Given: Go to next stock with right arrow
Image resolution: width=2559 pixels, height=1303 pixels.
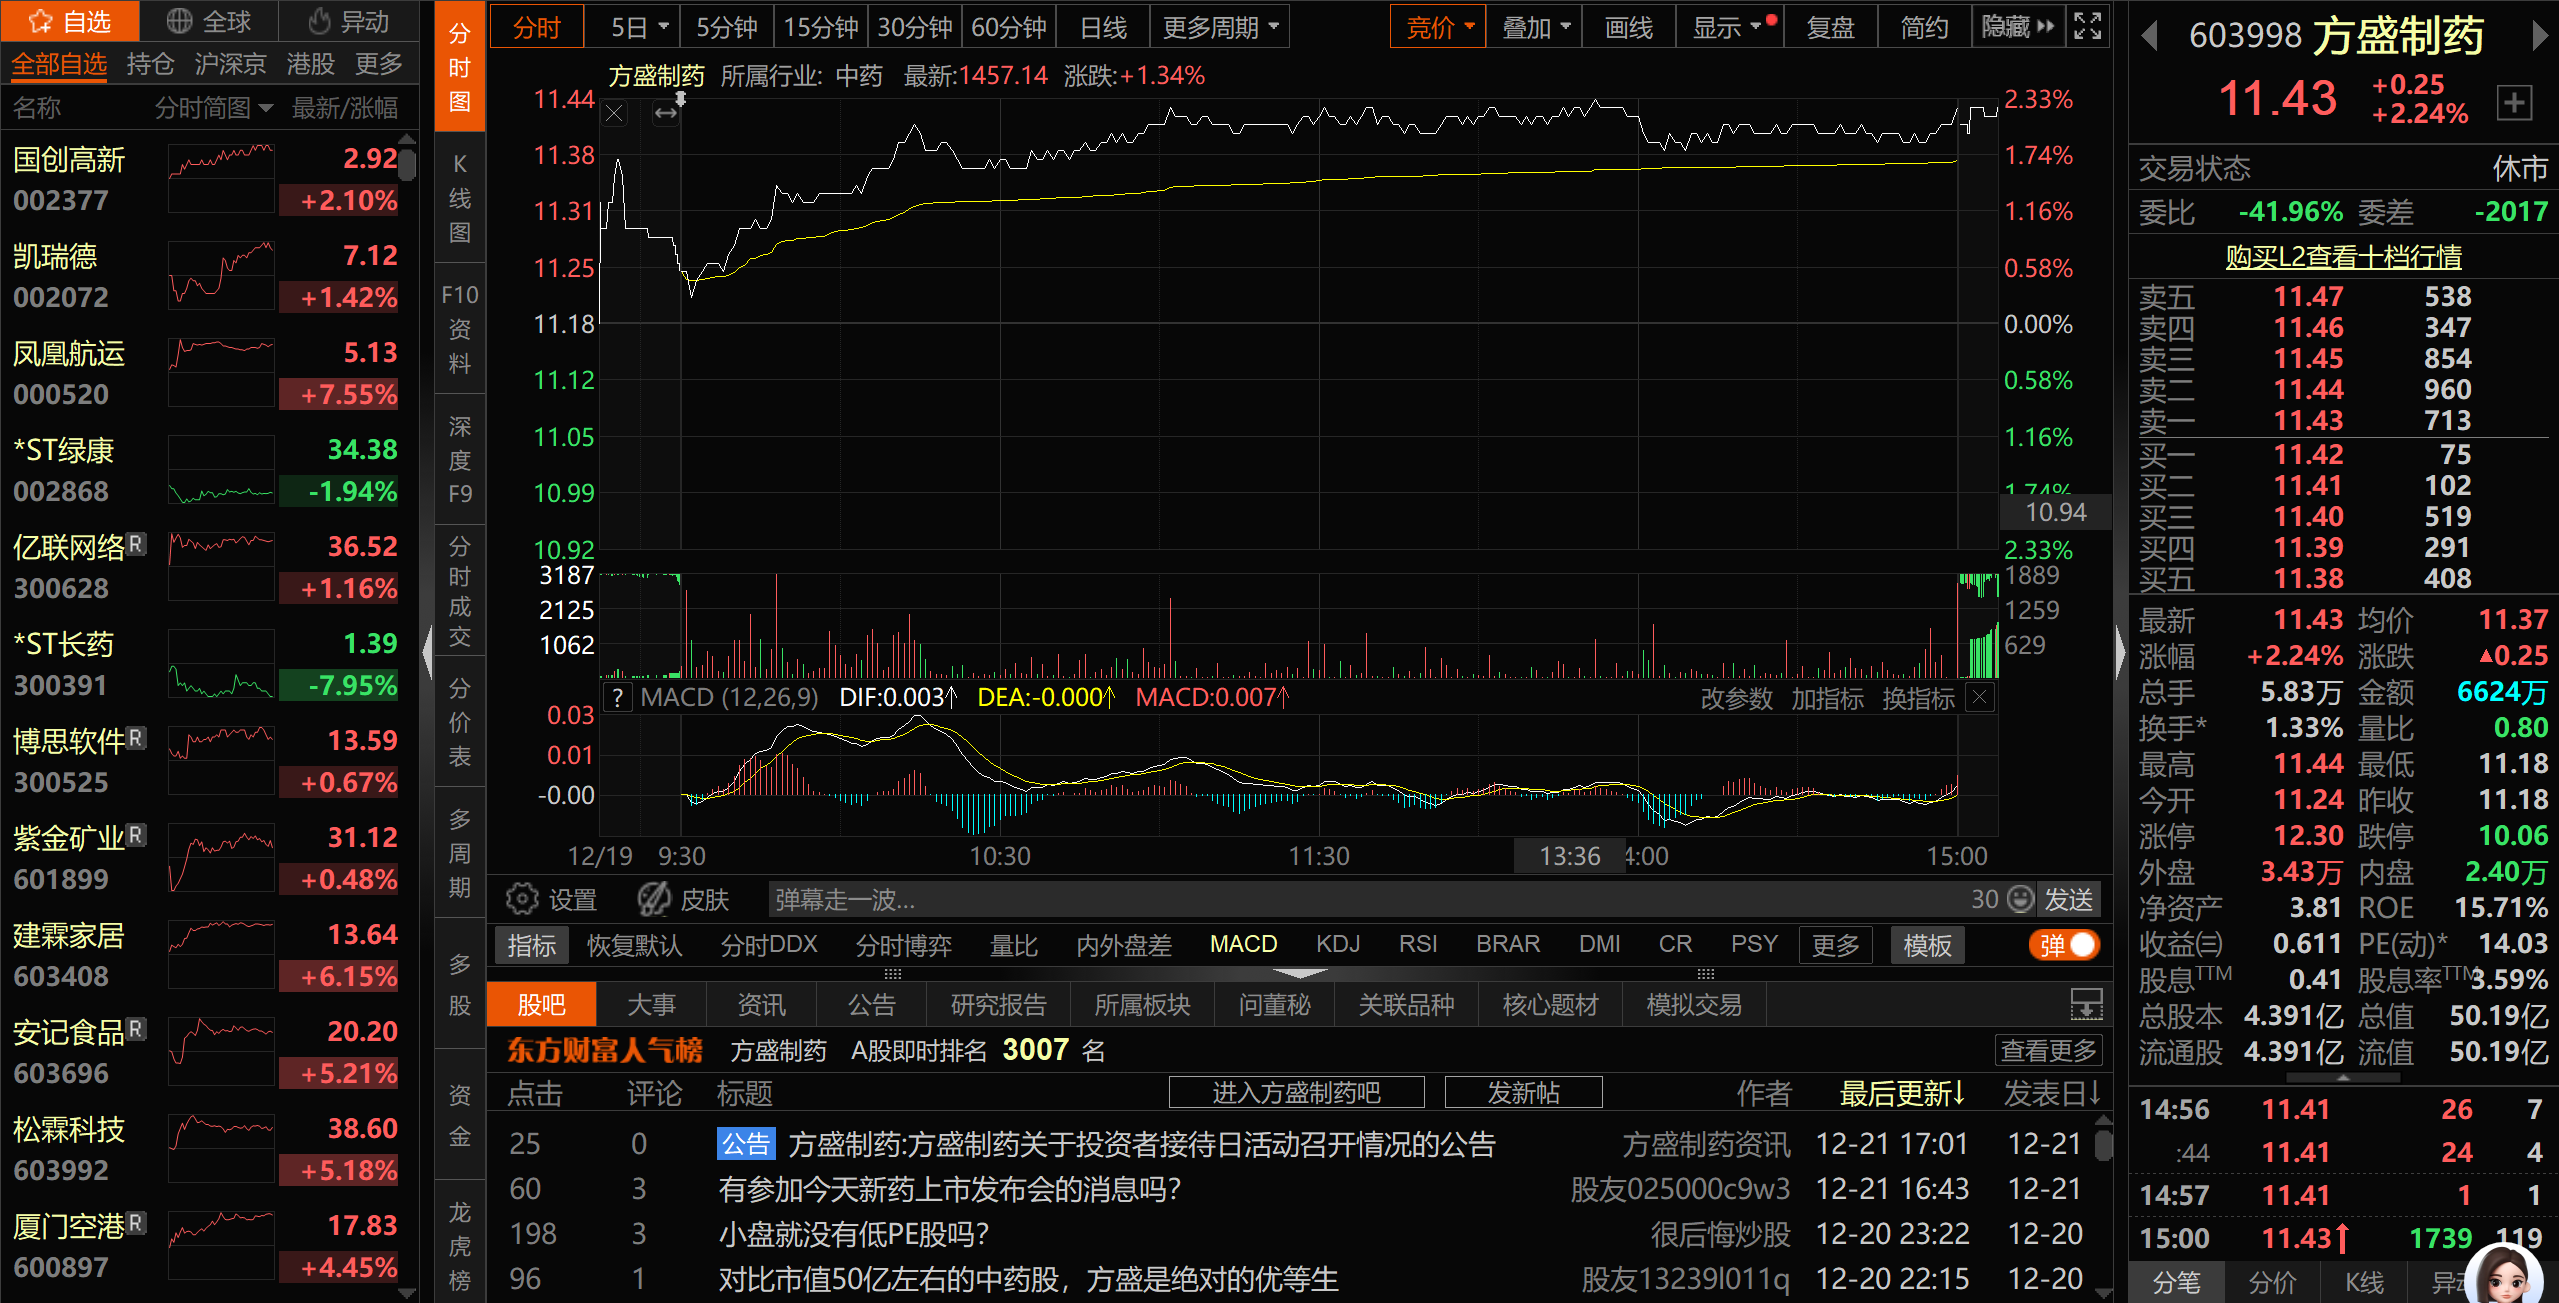Looking at the screenshot, I should [x=2539, y=37].
